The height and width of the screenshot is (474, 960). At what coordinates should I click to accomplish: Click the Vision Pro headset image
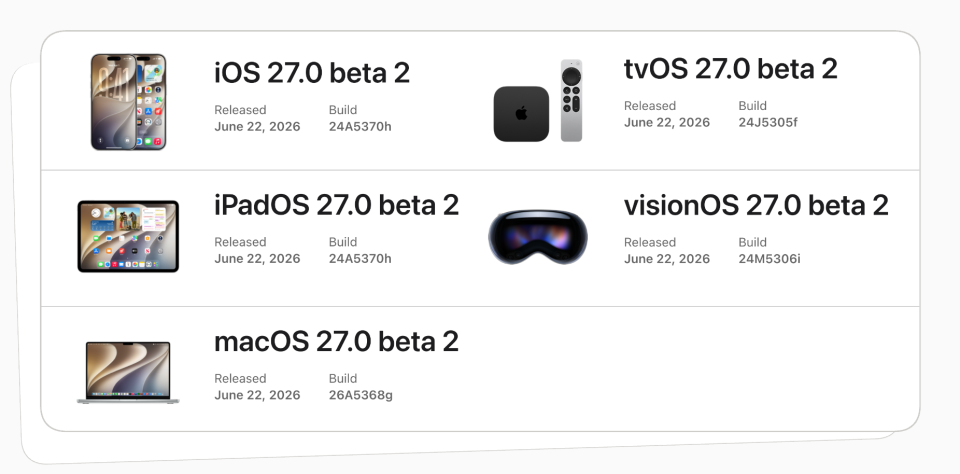coord(538,237)
